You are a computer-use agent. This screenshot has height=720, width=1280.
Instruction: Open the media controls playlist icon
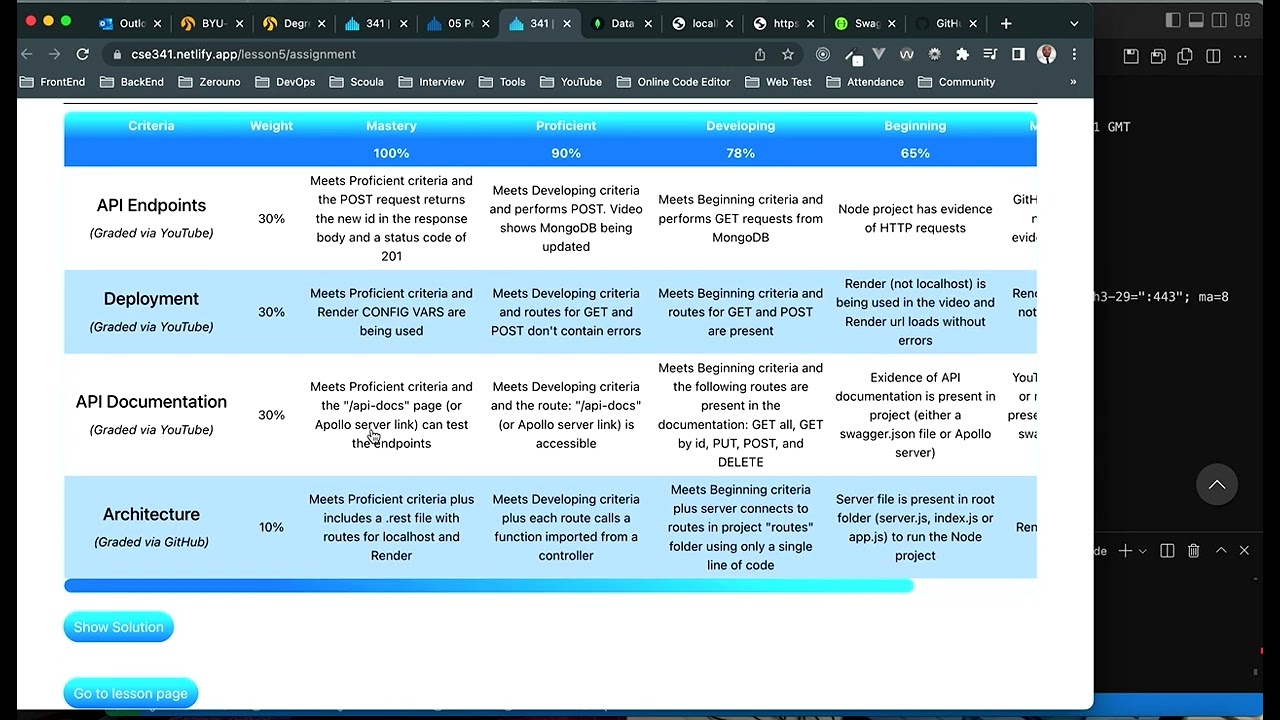pos(990,54)
